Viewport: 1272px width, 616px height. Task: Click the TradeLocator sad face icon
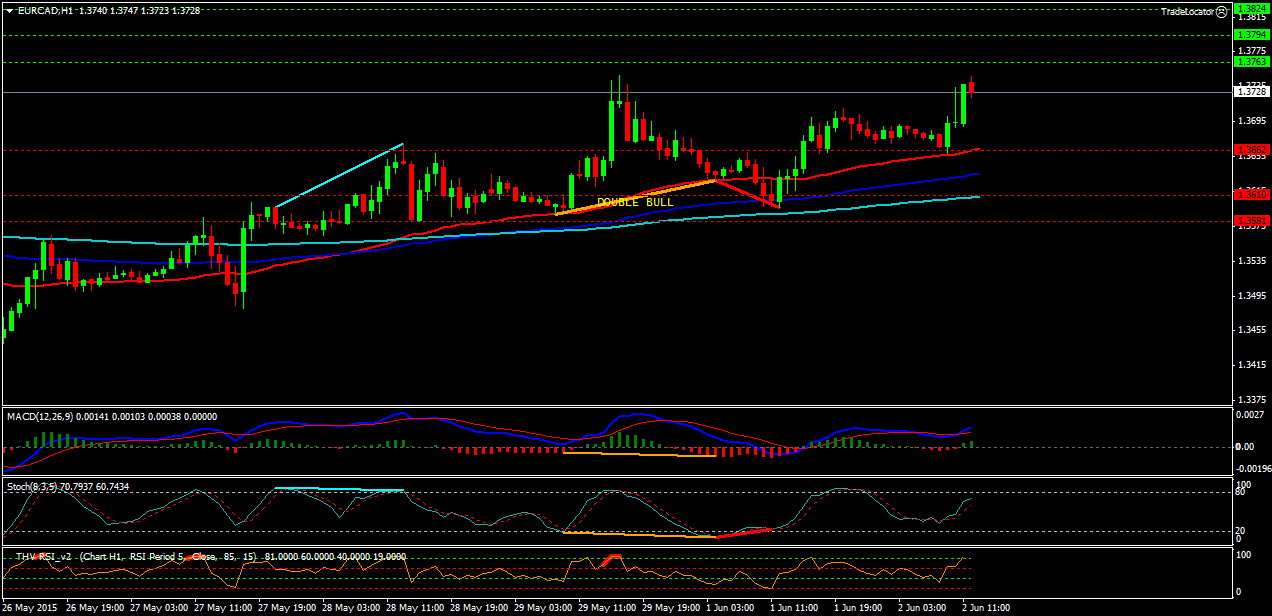pos(1223,11)
